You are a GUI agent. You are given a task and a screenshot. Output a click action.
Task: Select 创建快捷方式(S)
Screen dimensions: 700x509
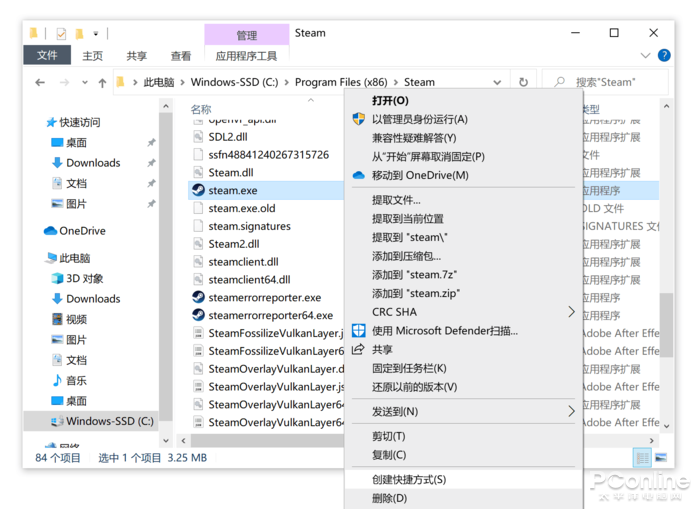[x=463, y=480]
